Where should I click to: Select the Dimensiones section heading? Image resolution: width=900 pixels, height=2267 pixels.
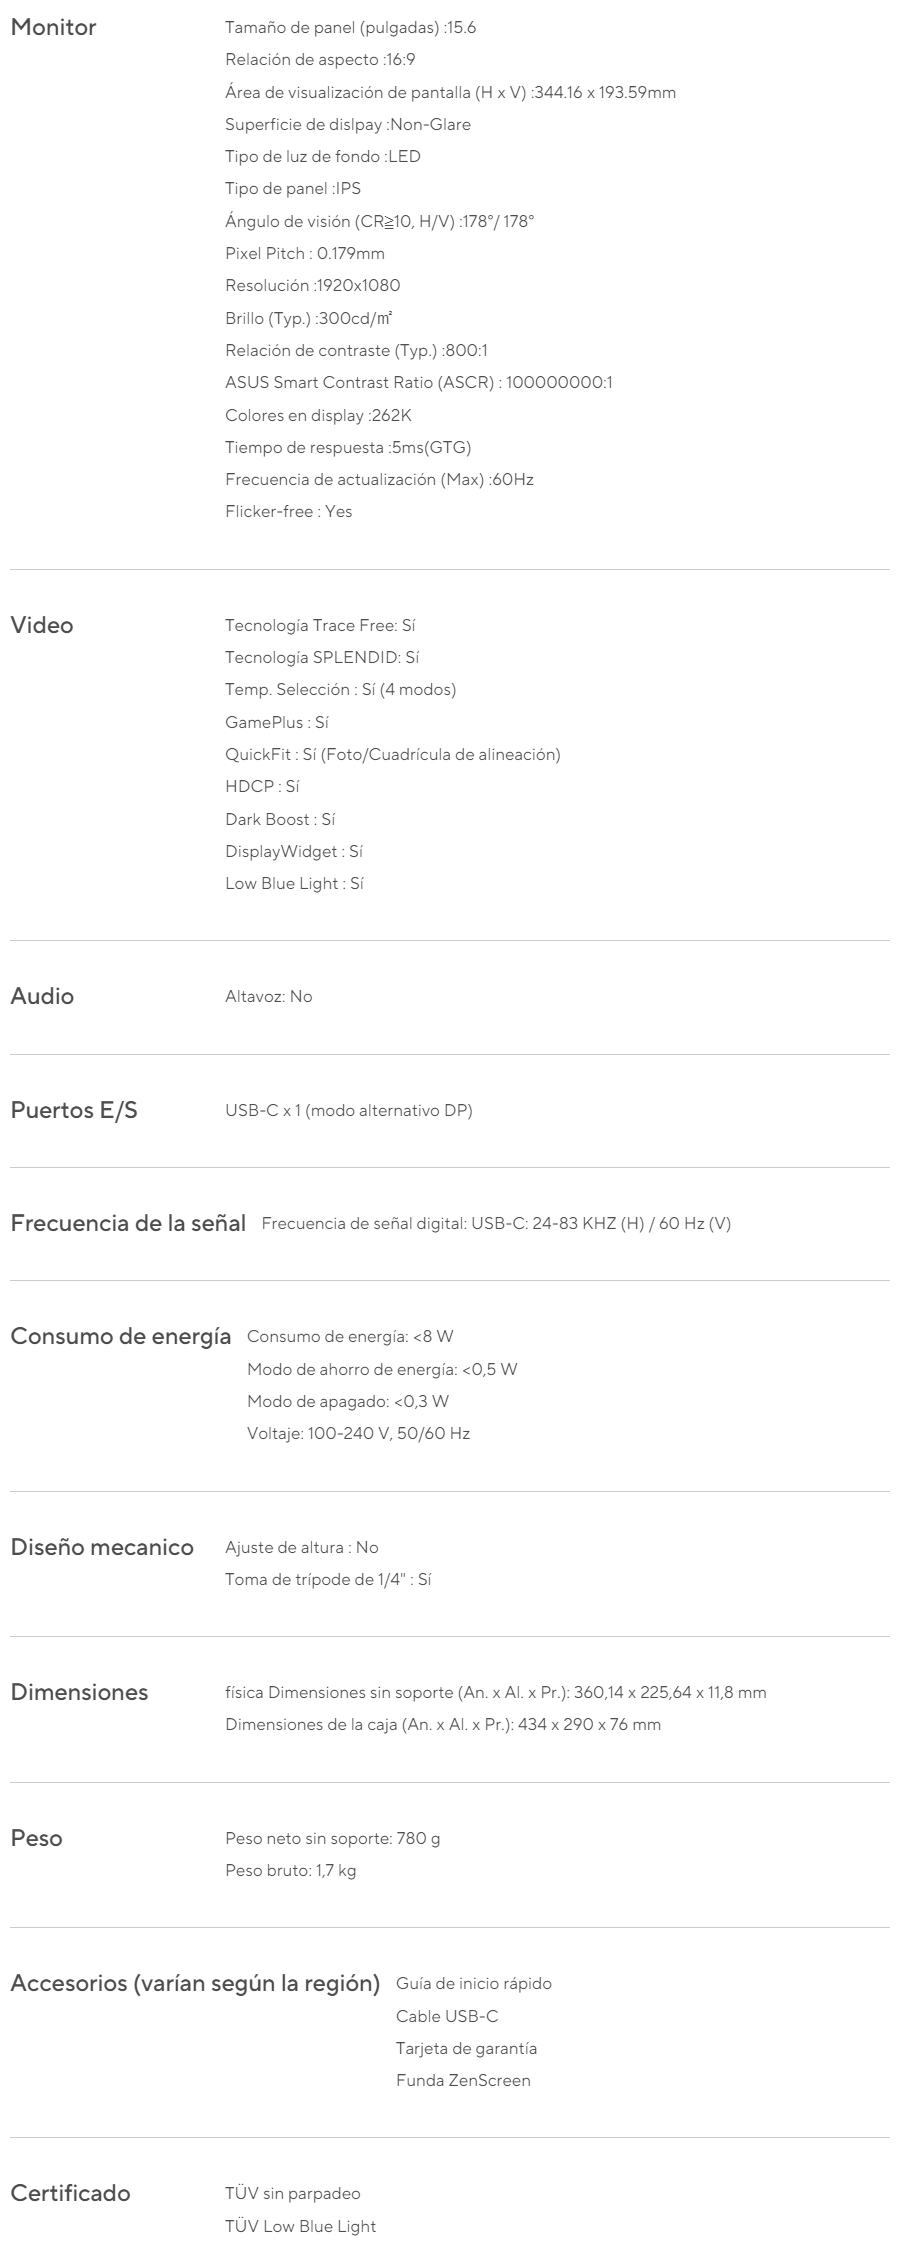pos(79,1693)
